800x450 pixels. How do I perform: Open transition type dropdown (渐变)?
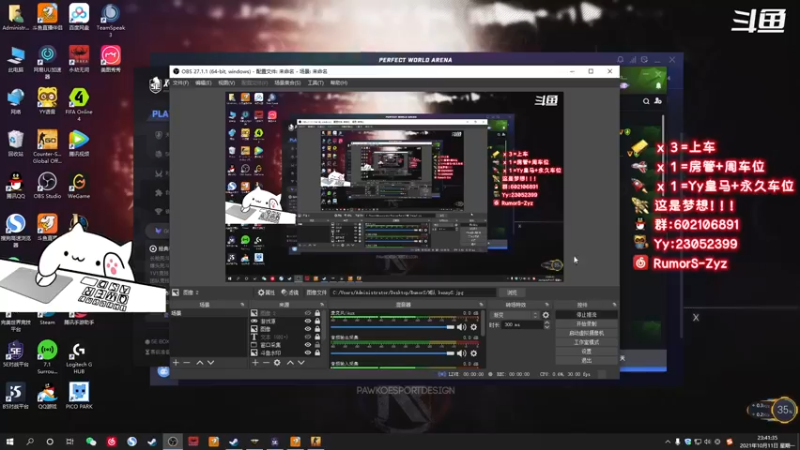(514, 315)
